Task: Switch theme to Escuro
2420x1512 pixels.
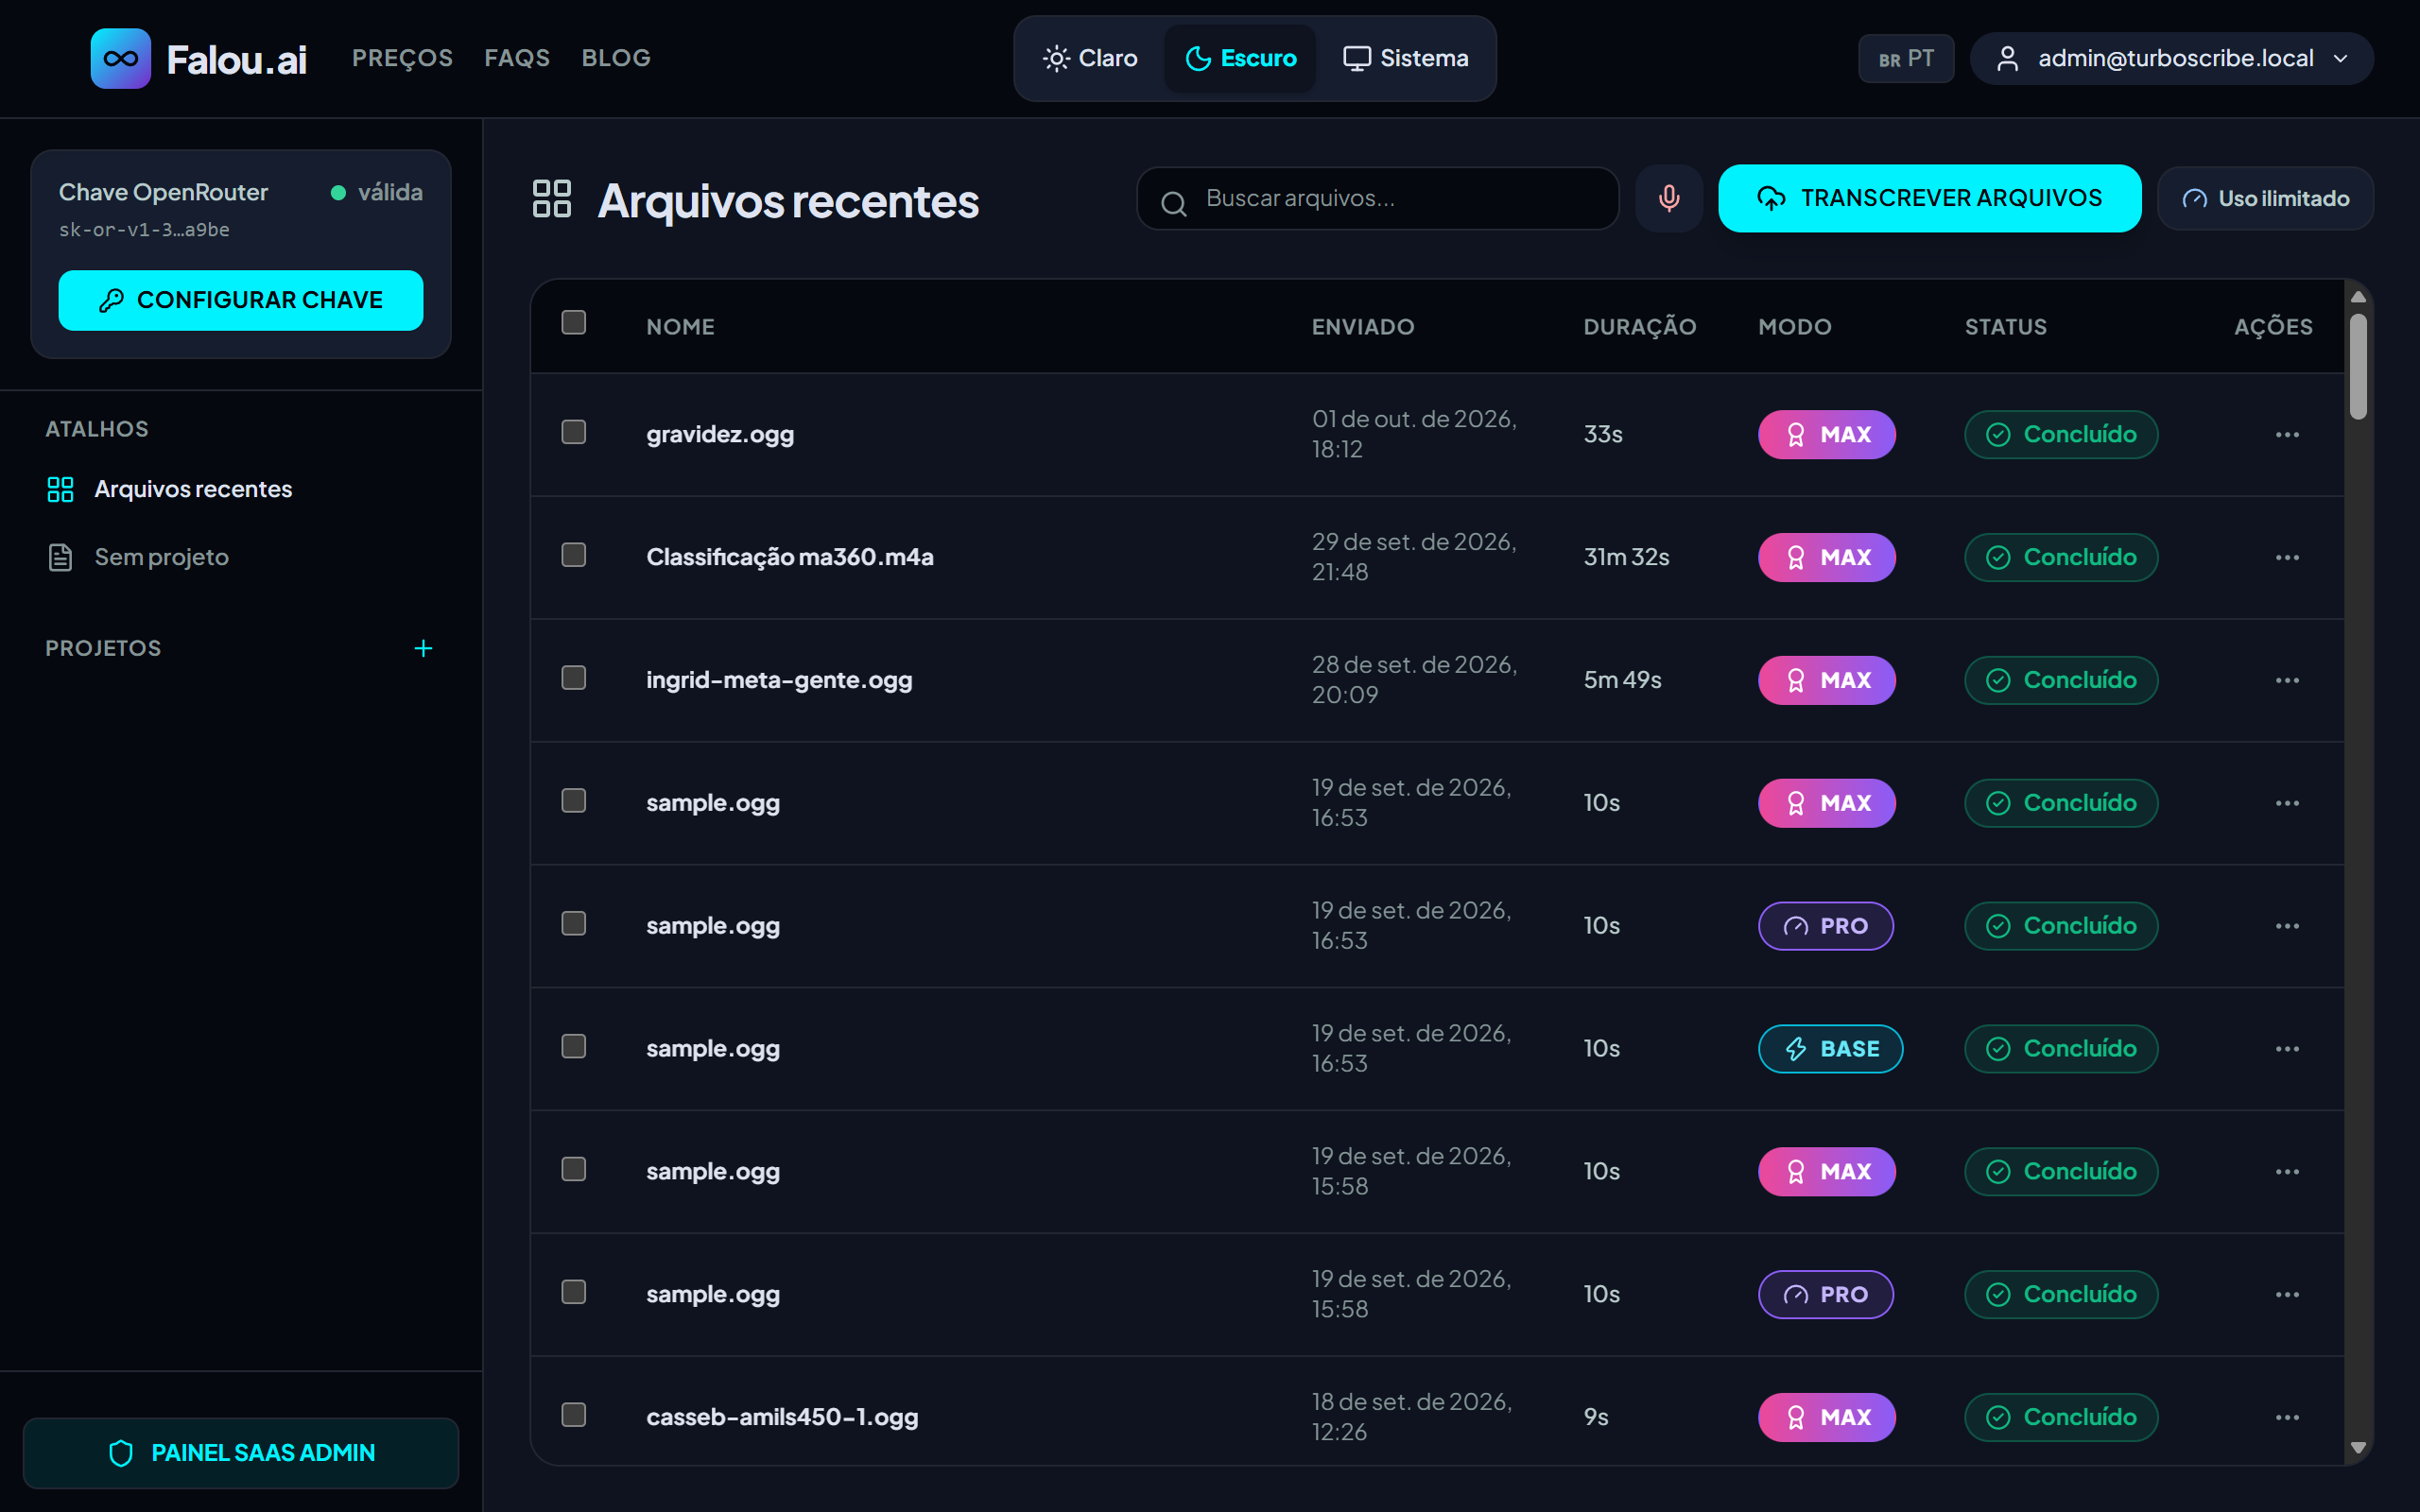Action: [1240, 58]
